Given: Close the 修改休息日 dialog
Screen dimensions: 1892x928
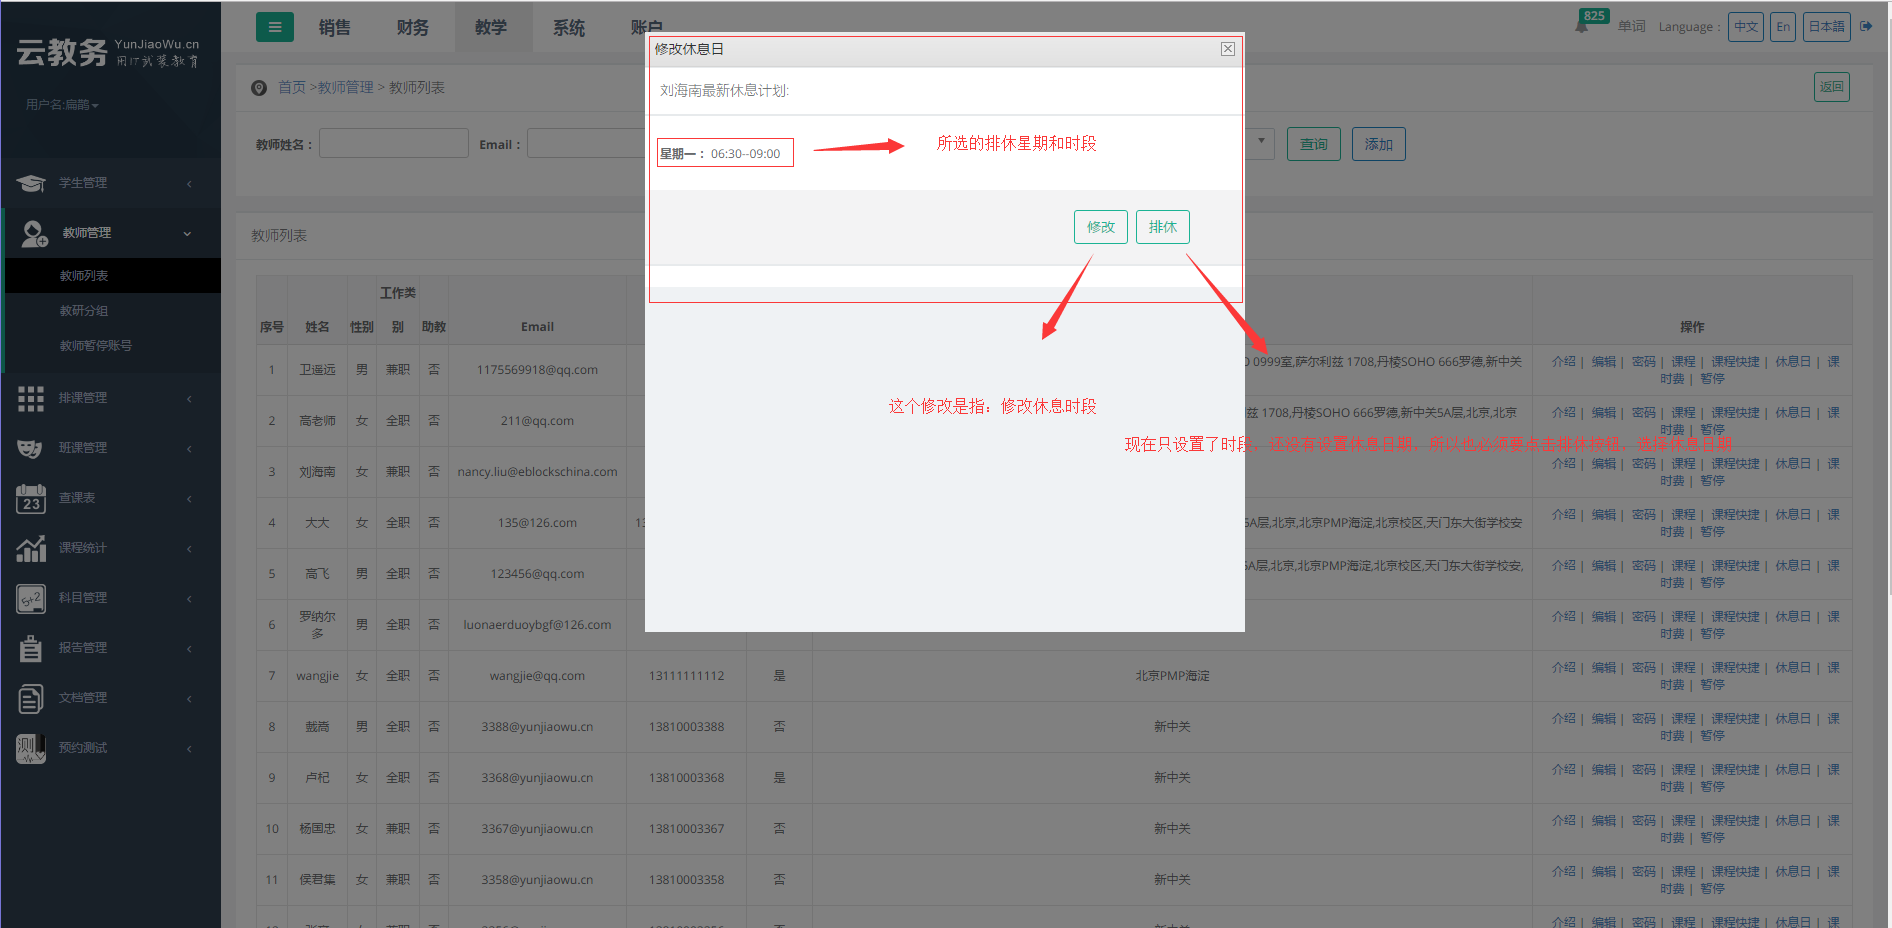Looking at the screenshot, I should pos(1227,49).
